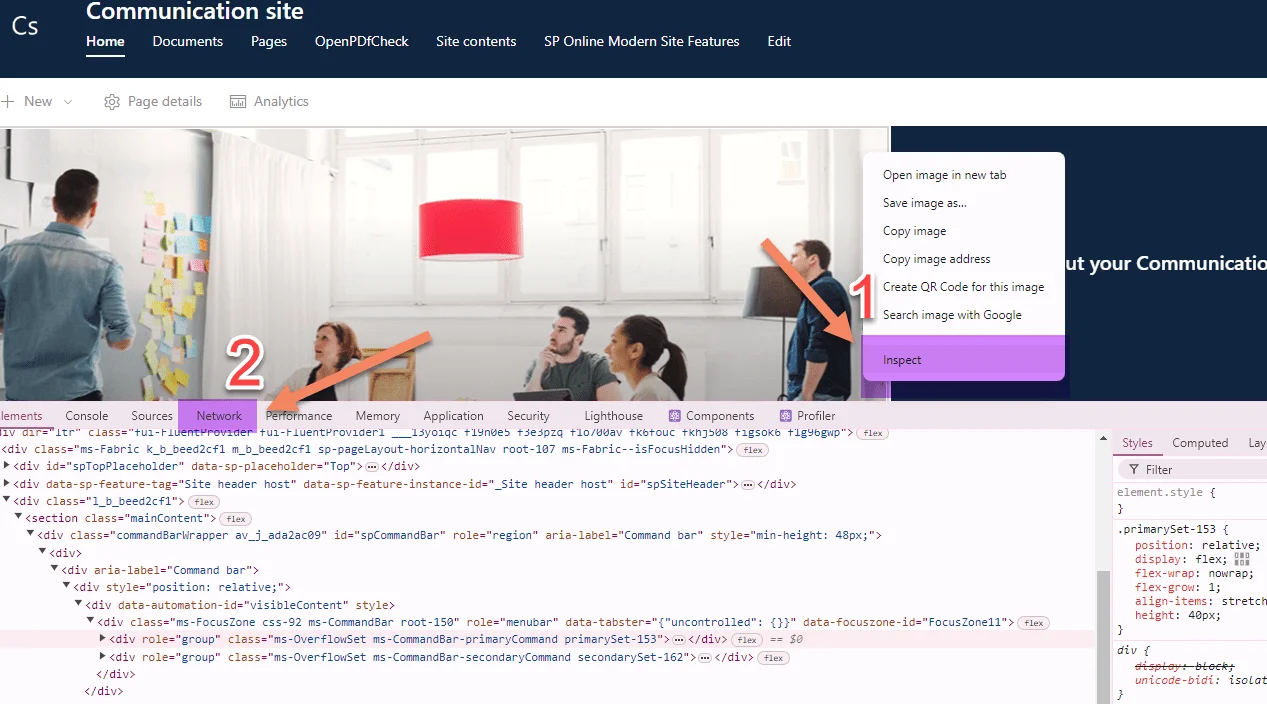
Task: Click the Filter funnel icon in Styles
Action: (1134, 470)
